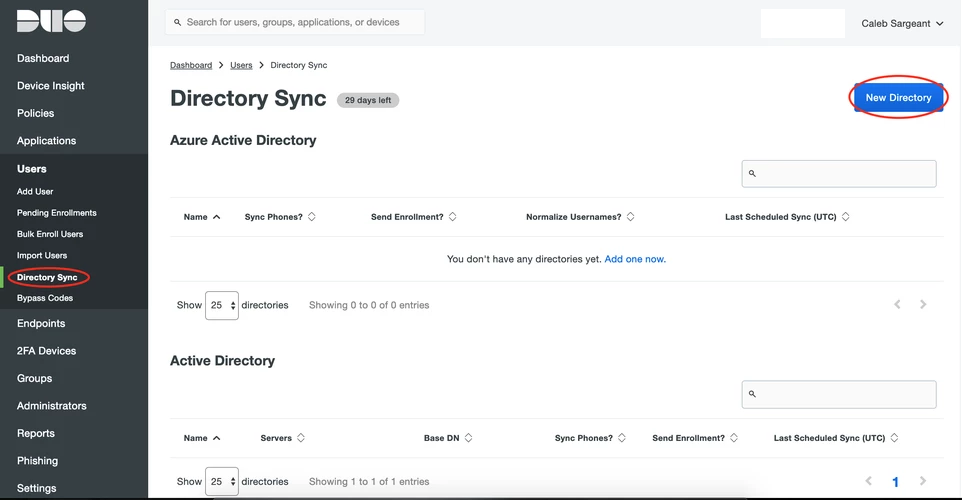Sort Active Directory table by Send Enrollment
962x500 pixels.
734,438
